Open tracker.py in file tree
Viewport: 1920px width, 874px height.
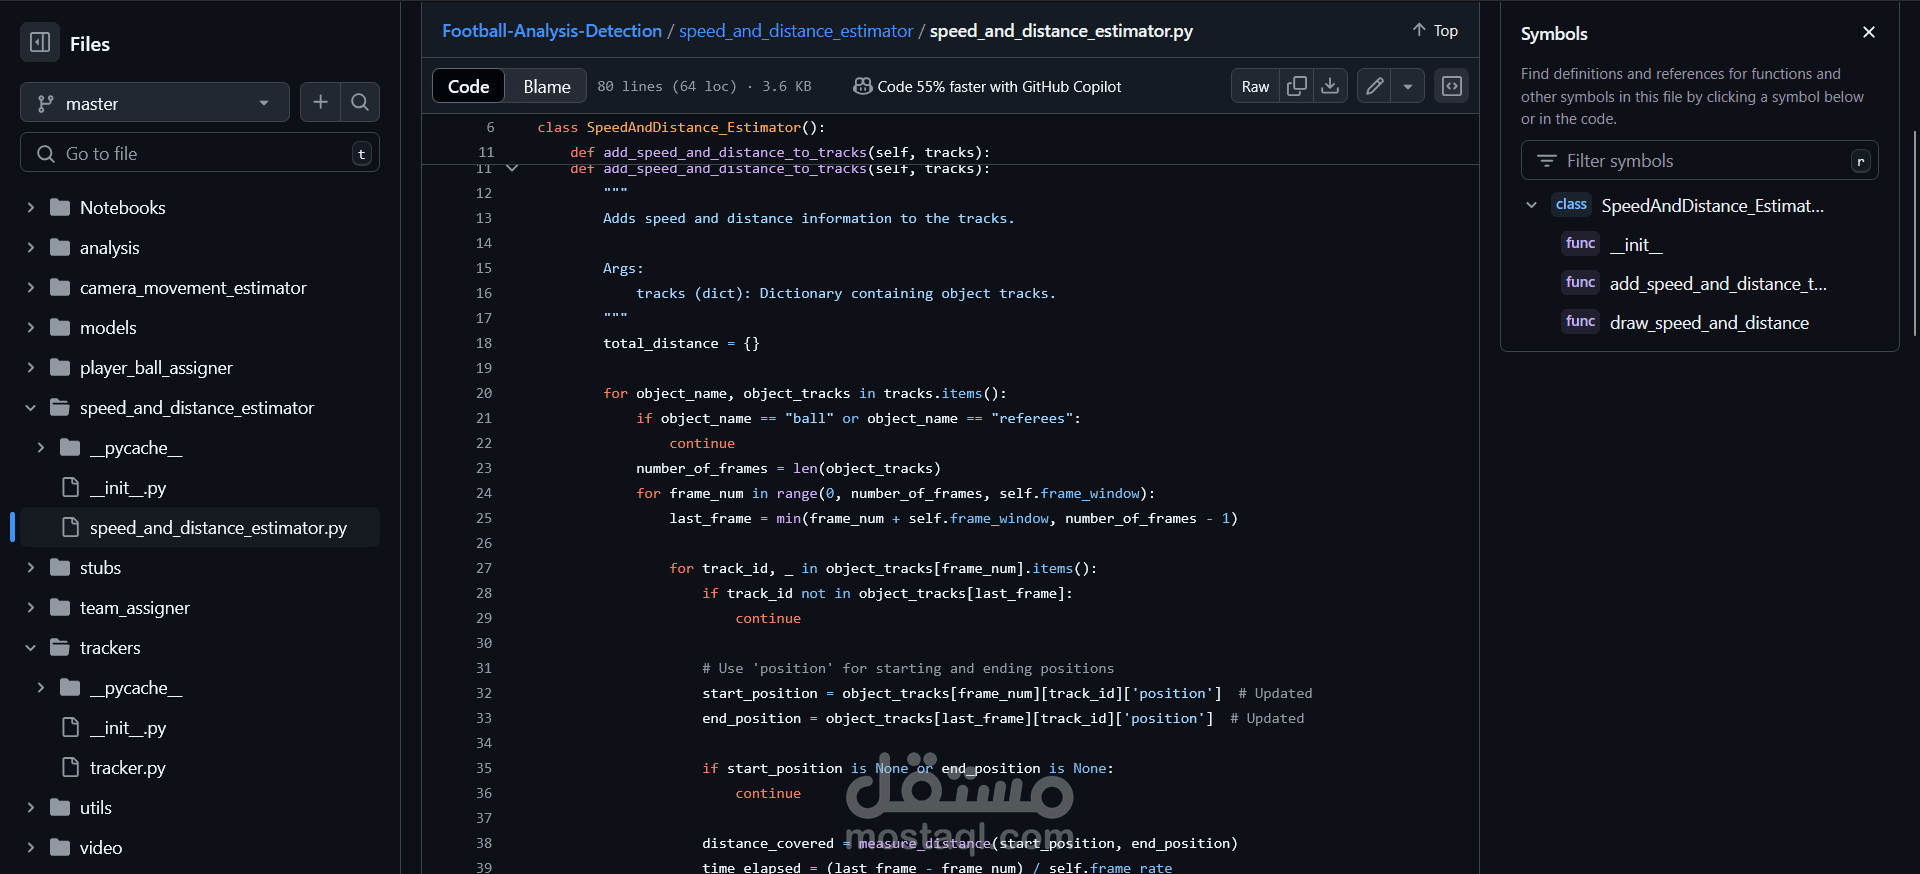click(x=128, y=767)
